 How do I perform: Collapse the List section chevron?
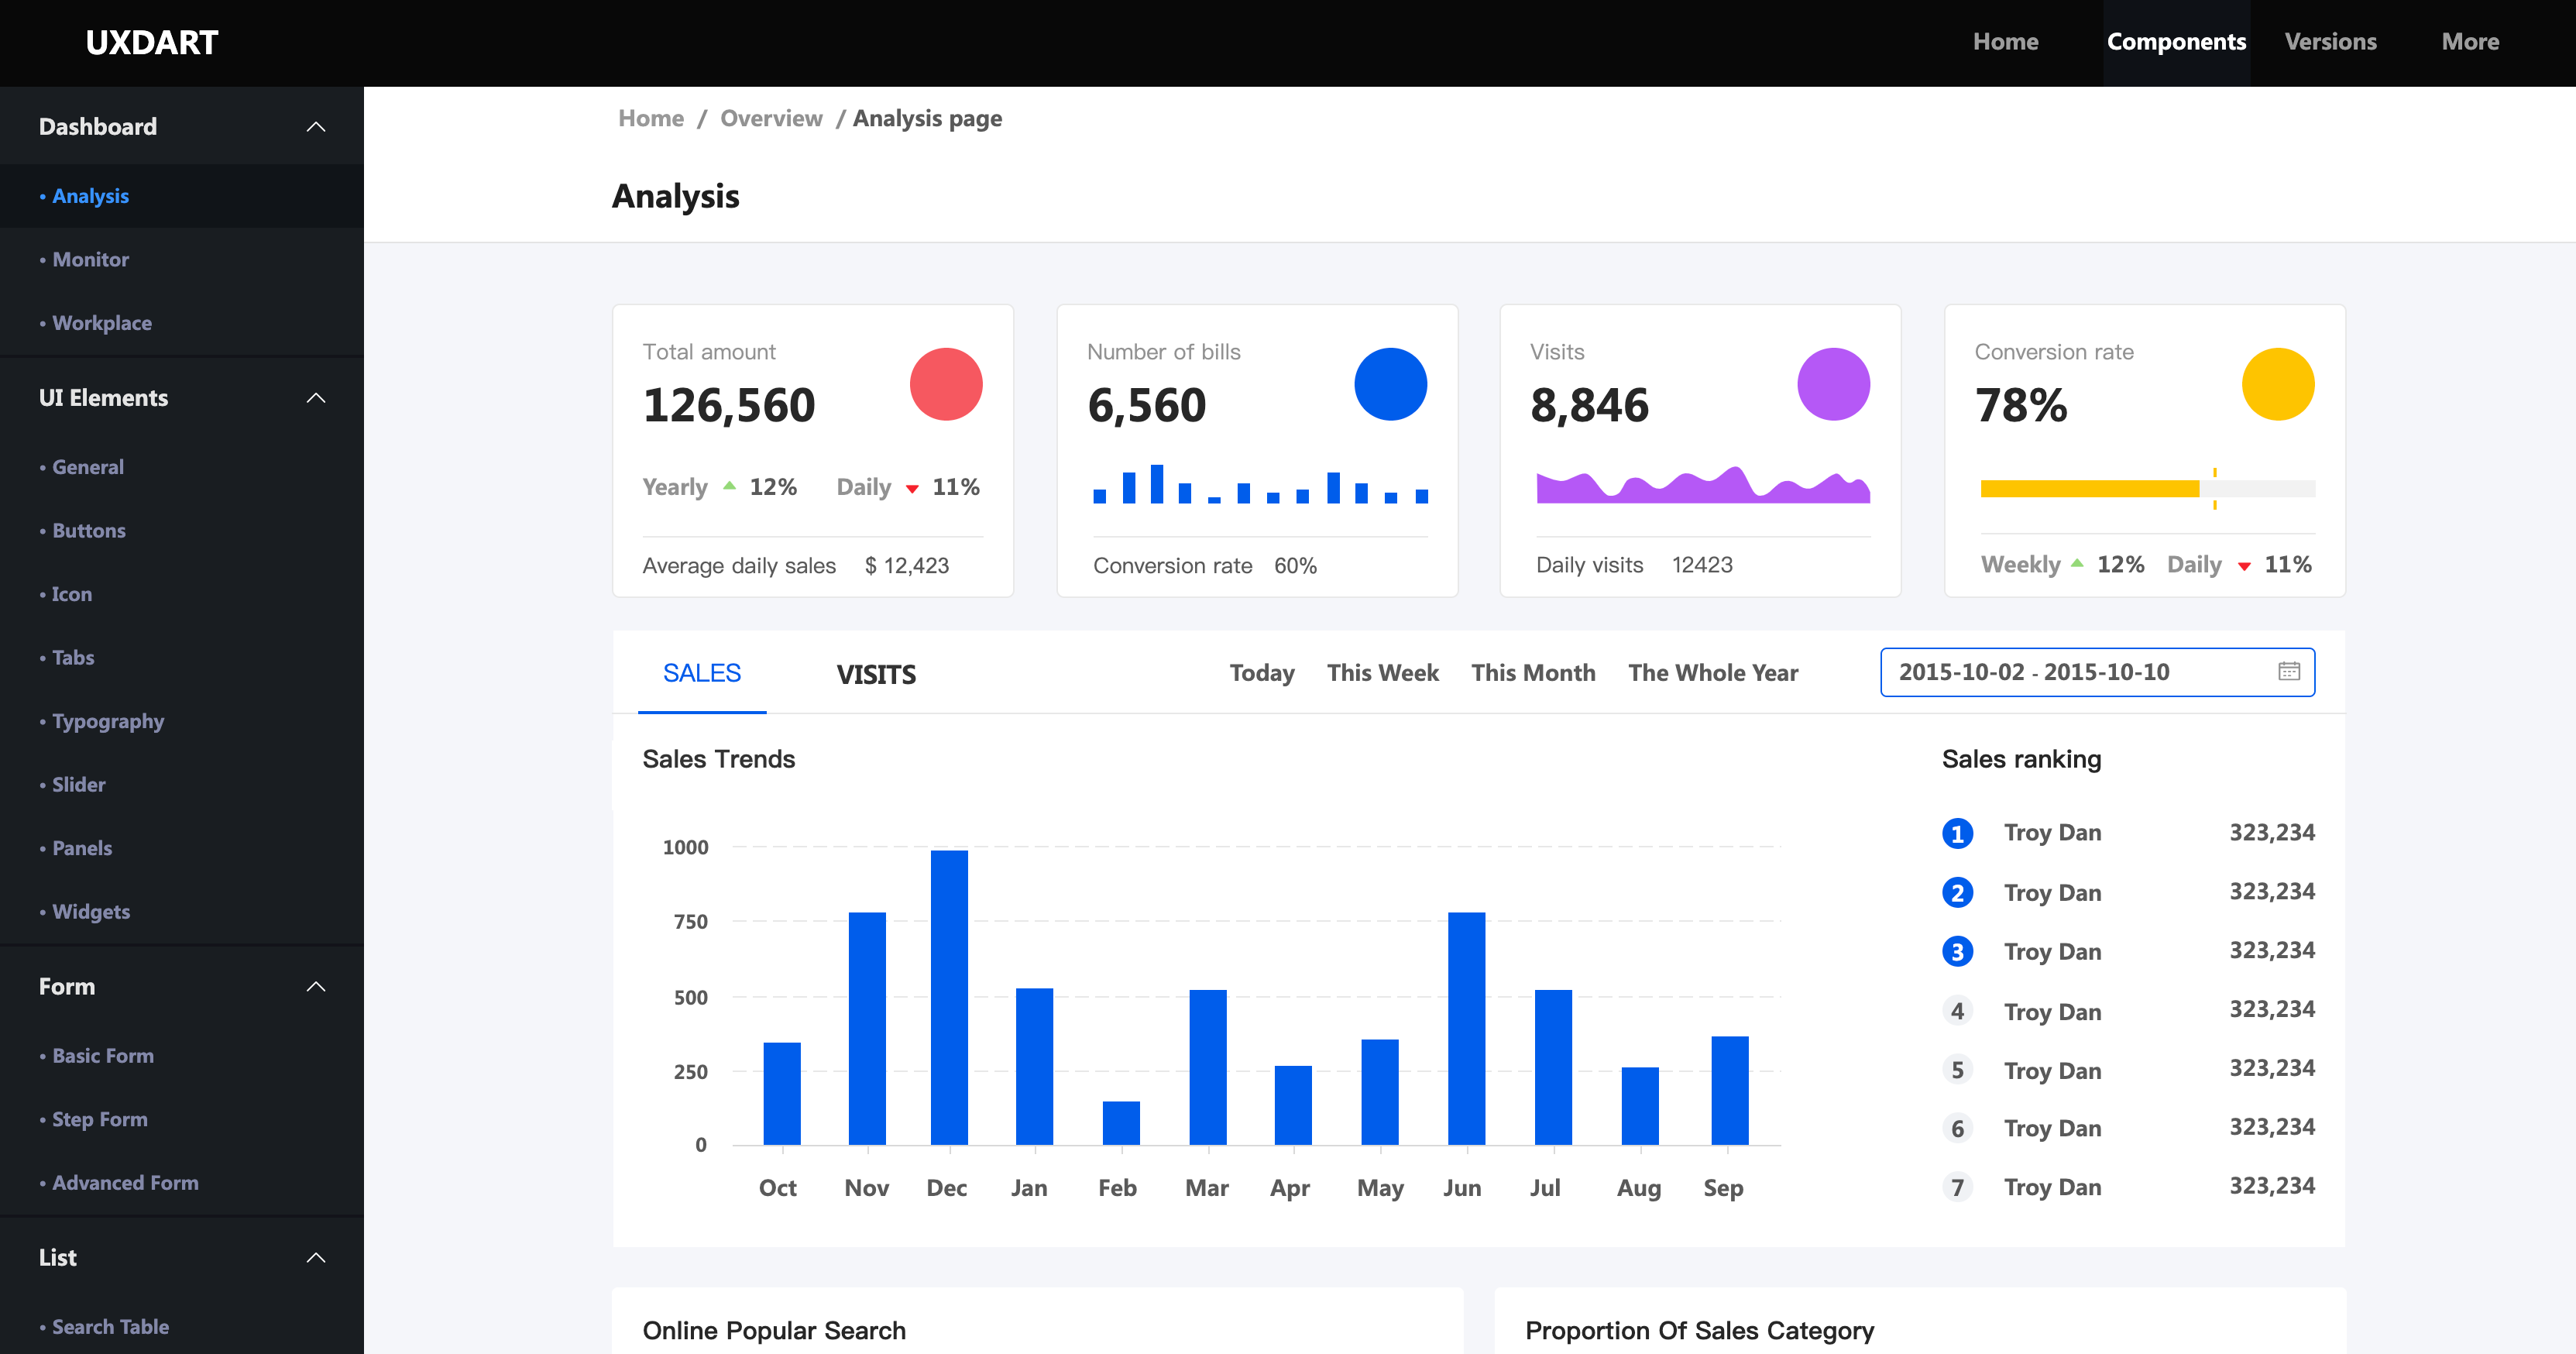[x=316, y=1258]
